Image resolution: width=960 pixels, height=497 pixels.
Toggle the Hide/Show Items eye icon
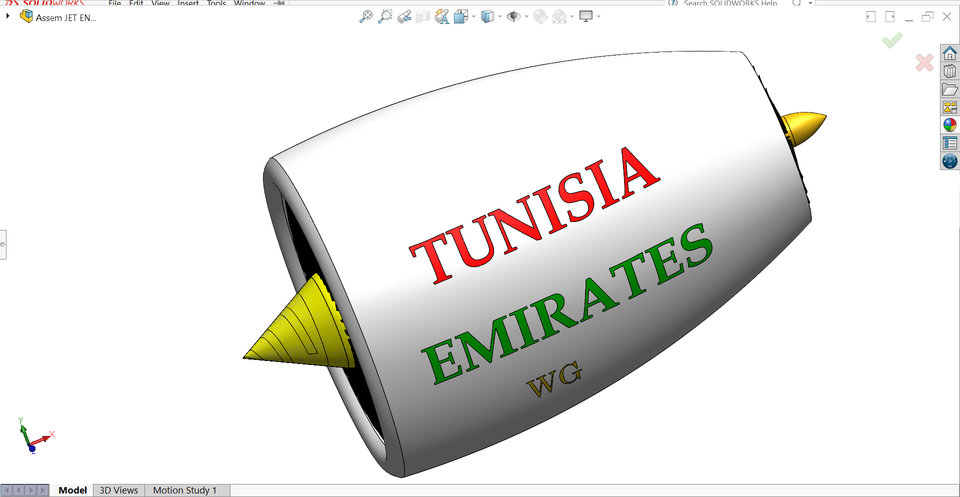(x=513, y=17)
